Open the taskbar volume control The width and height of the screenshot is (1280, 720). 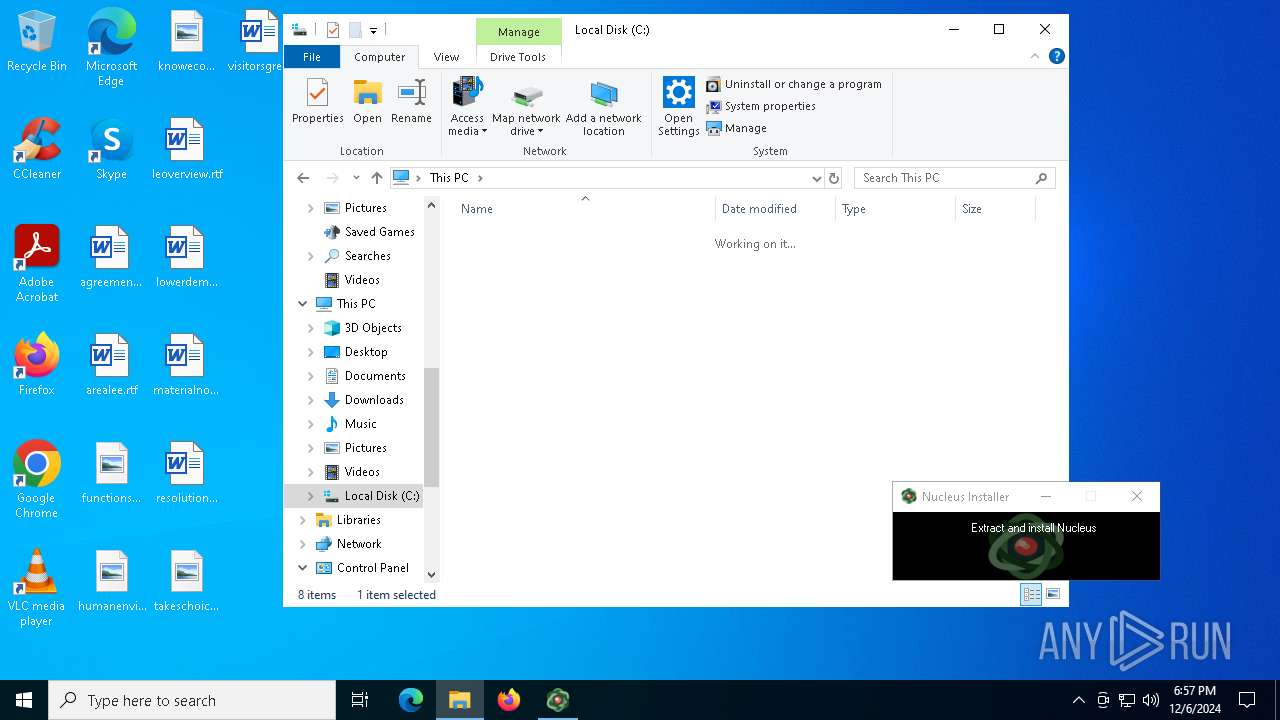coord(1151,700)
